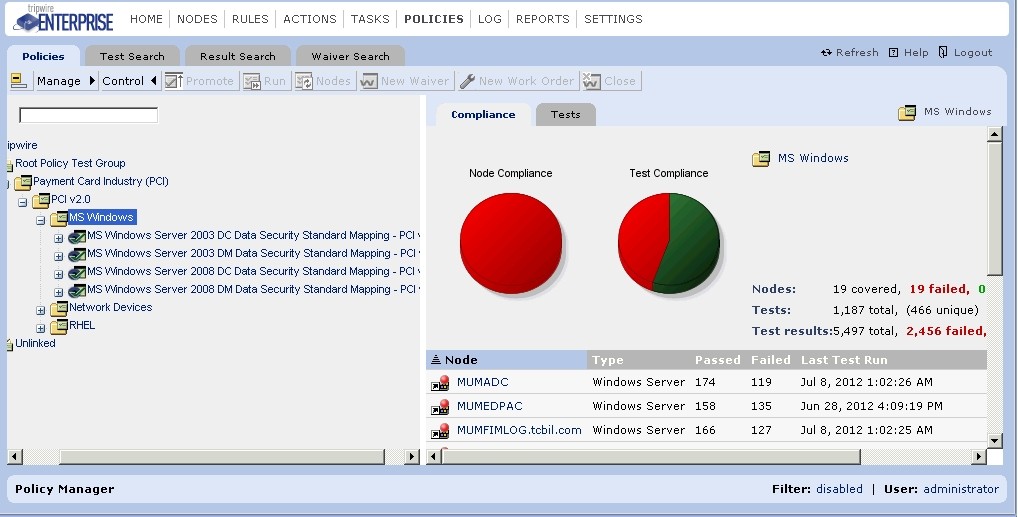Click the New Waiver toolbar icon
Screen dimensions: 1018x517
pos(369,81)
